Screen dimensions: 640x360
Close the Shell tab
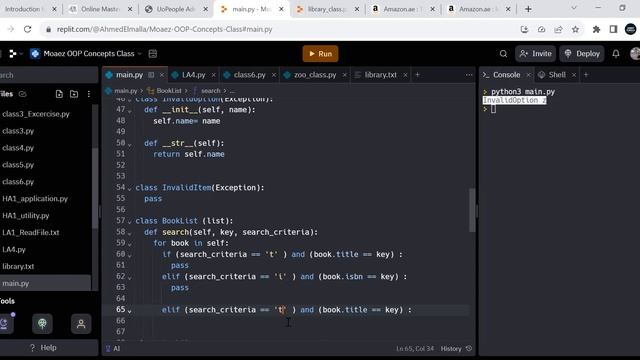pyautogui.click(x=573, y=75)
